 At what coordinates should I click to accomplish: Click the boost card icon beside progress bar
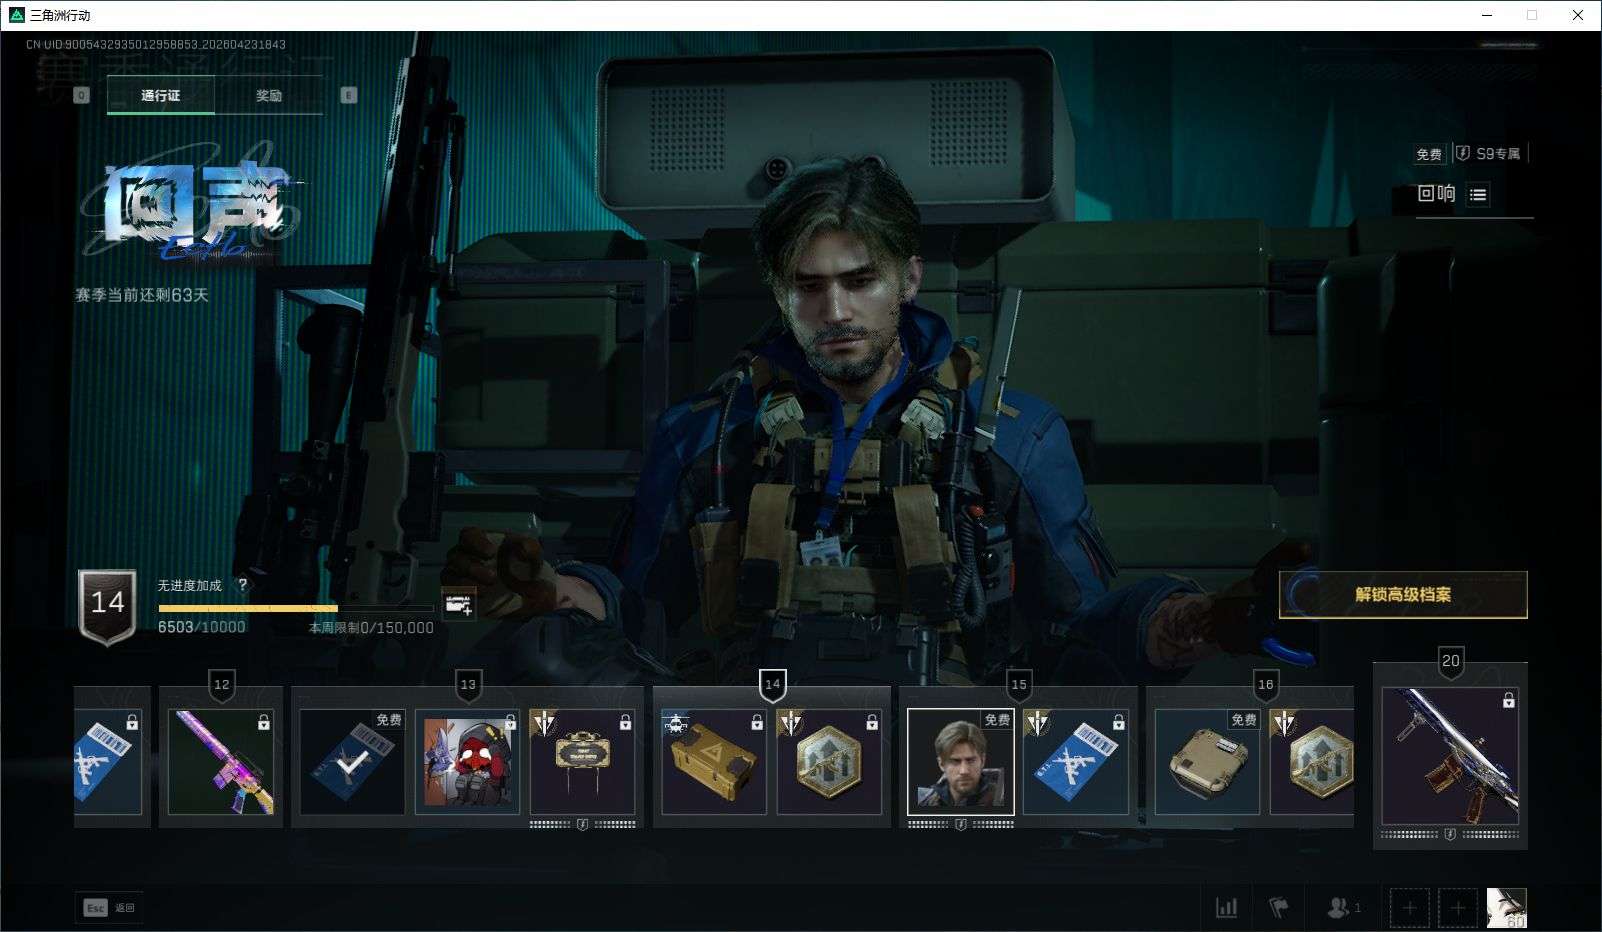click(459, 604)
